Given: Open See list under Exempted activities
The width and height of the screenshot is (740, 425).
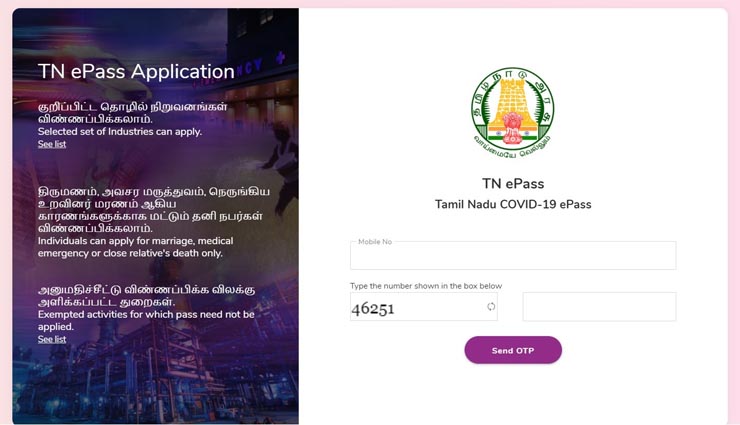Looking at the screenshot, I should click(x=52, y=339).
